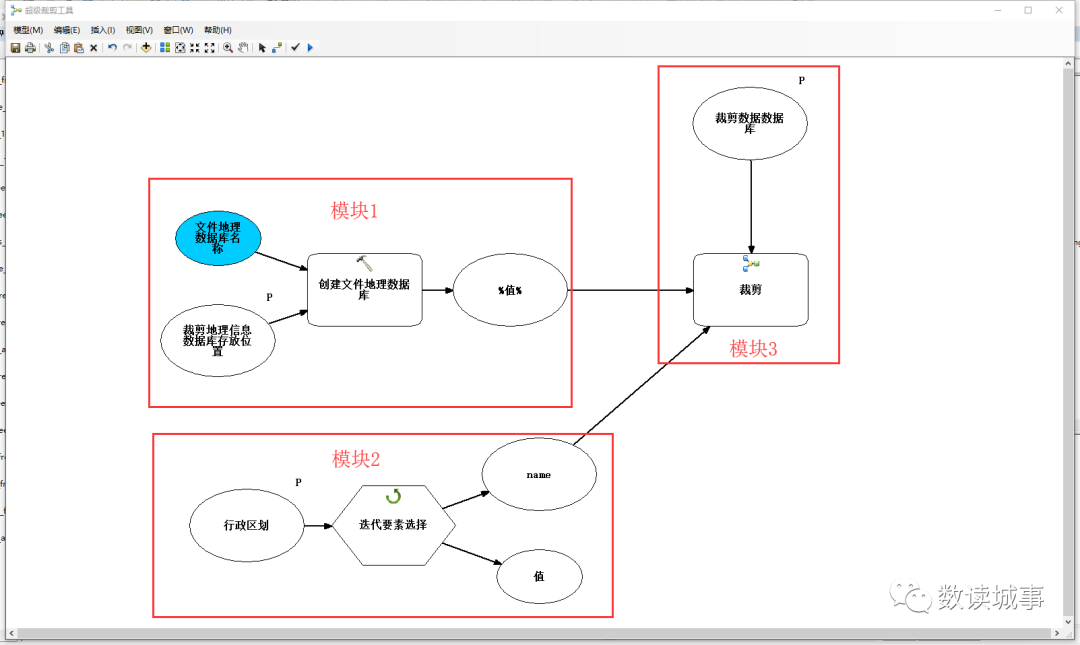Undo the last action

pos(112,48)
